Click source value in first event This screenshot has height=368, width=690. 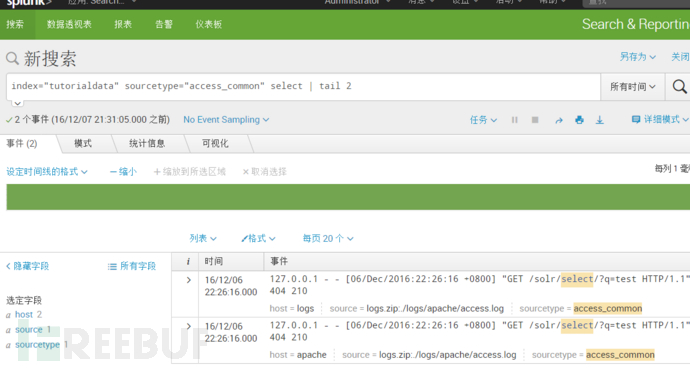(x=435, y=309)
